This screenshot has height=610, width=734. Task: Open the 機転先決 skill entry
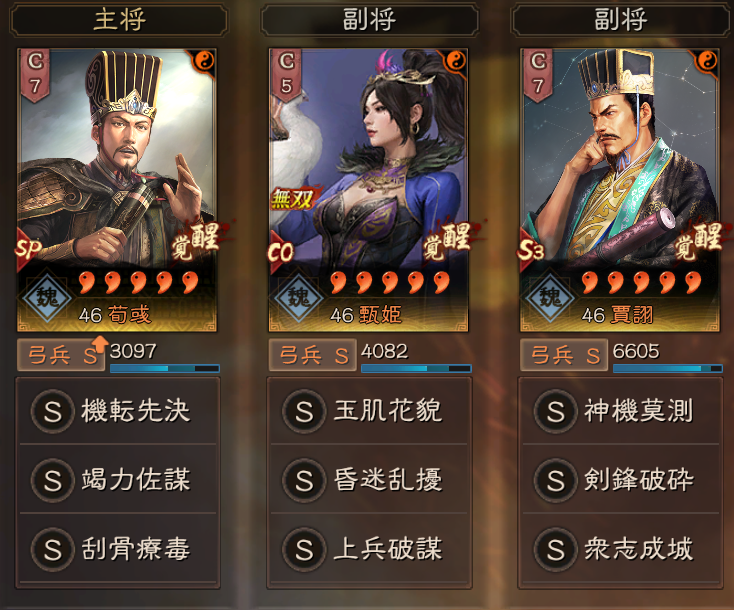[x=118, y=411]
